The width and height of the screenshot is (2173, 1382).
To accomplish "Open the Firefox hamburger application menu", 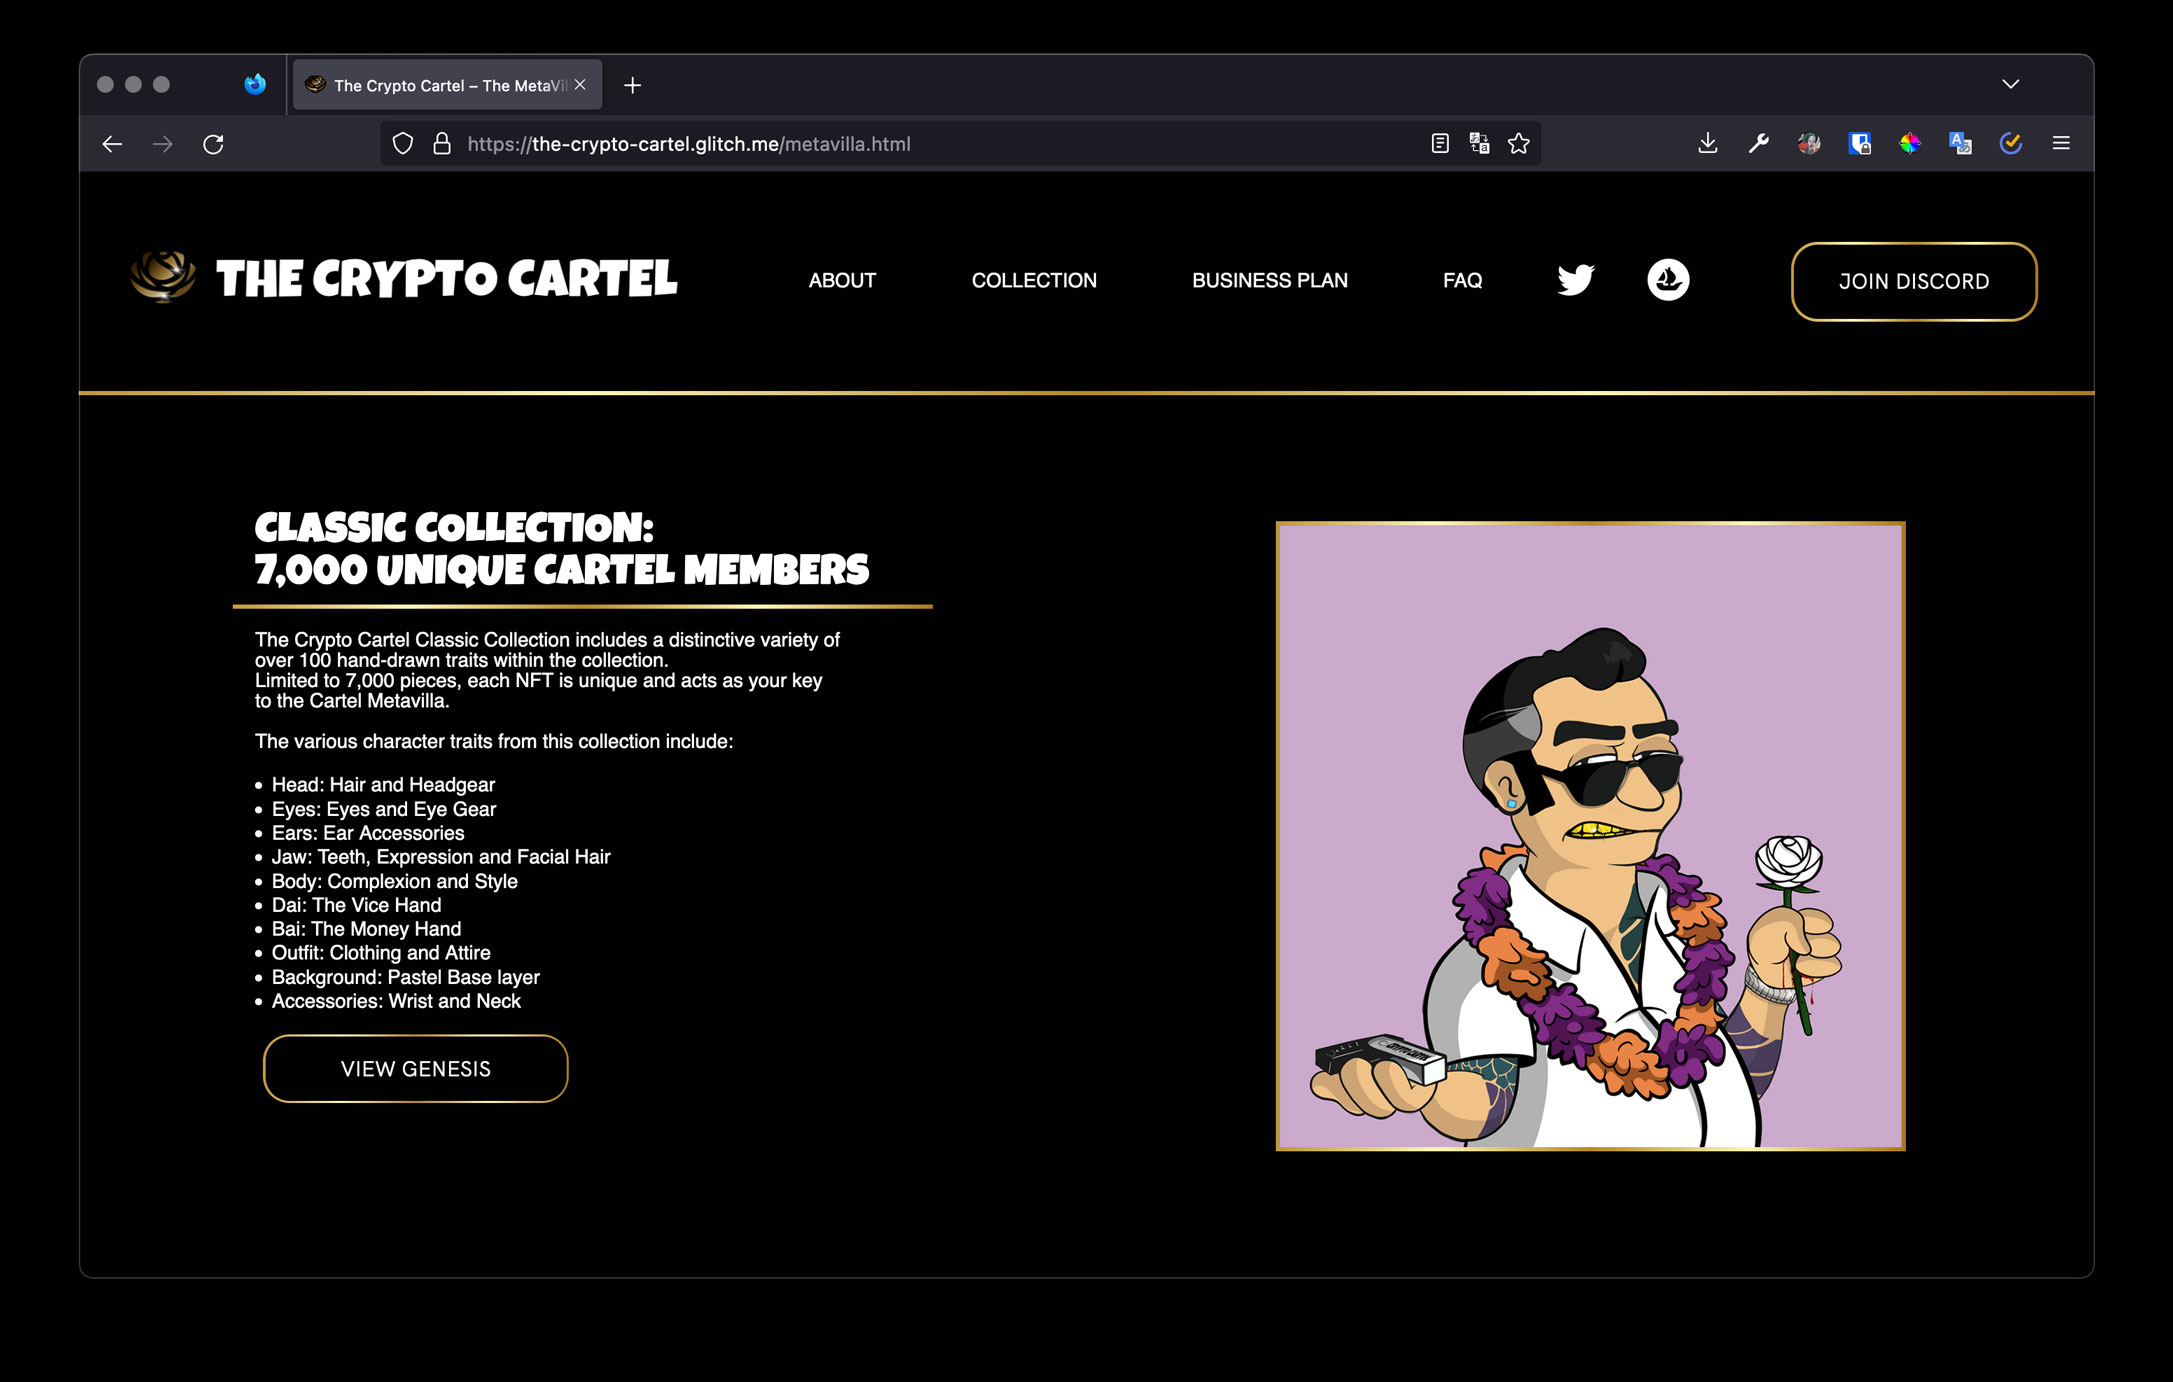I will pyautogui.click(x=2061, y=144).
